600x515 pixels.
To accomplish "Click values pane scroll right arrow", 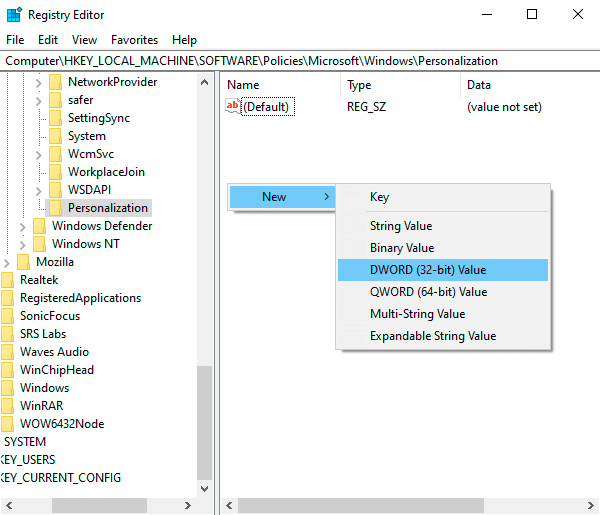I will click(590, 505).
